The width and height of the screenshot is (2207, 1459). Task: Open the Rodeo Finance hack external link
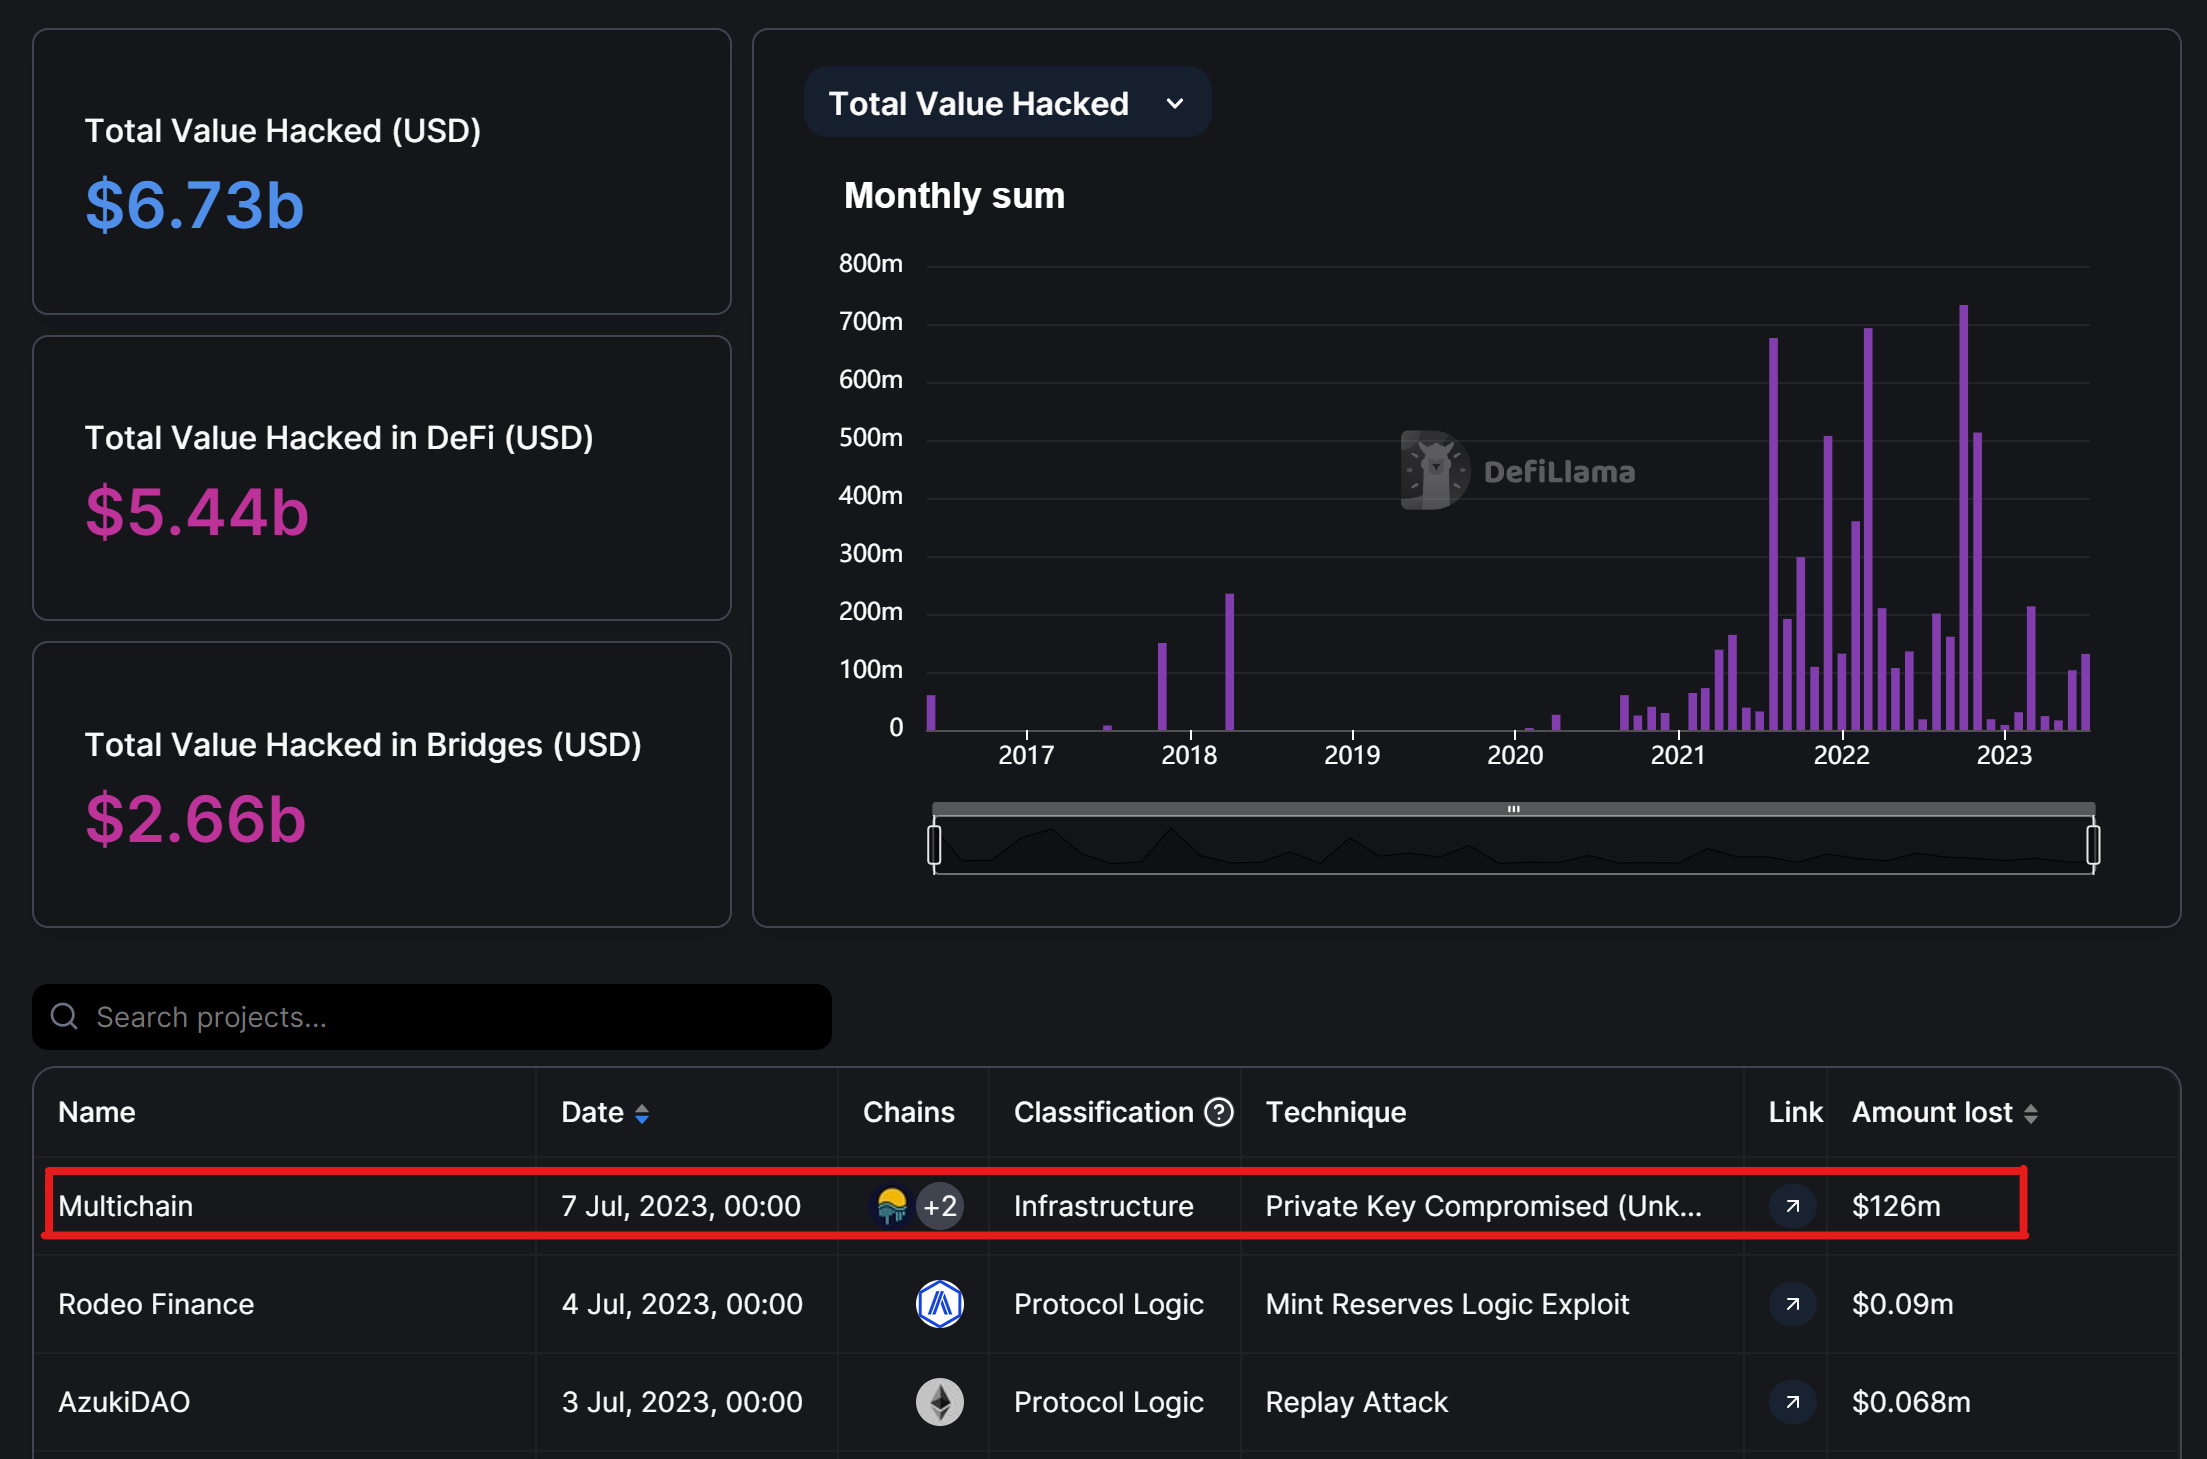(1793, 1304)
